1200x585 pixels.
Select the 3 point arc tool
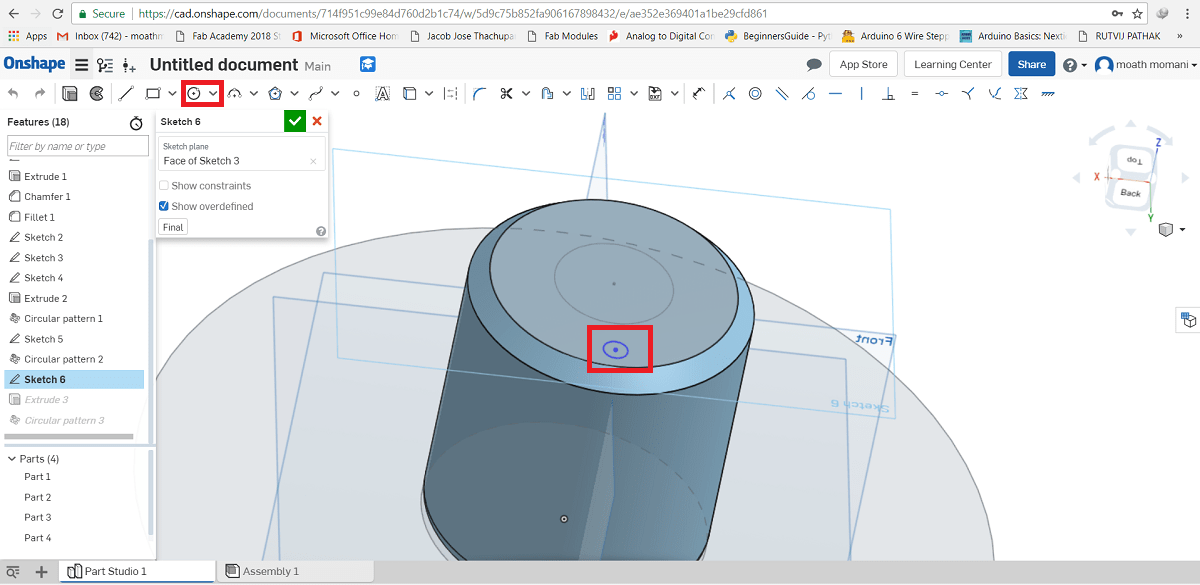[x=235, y=94]
